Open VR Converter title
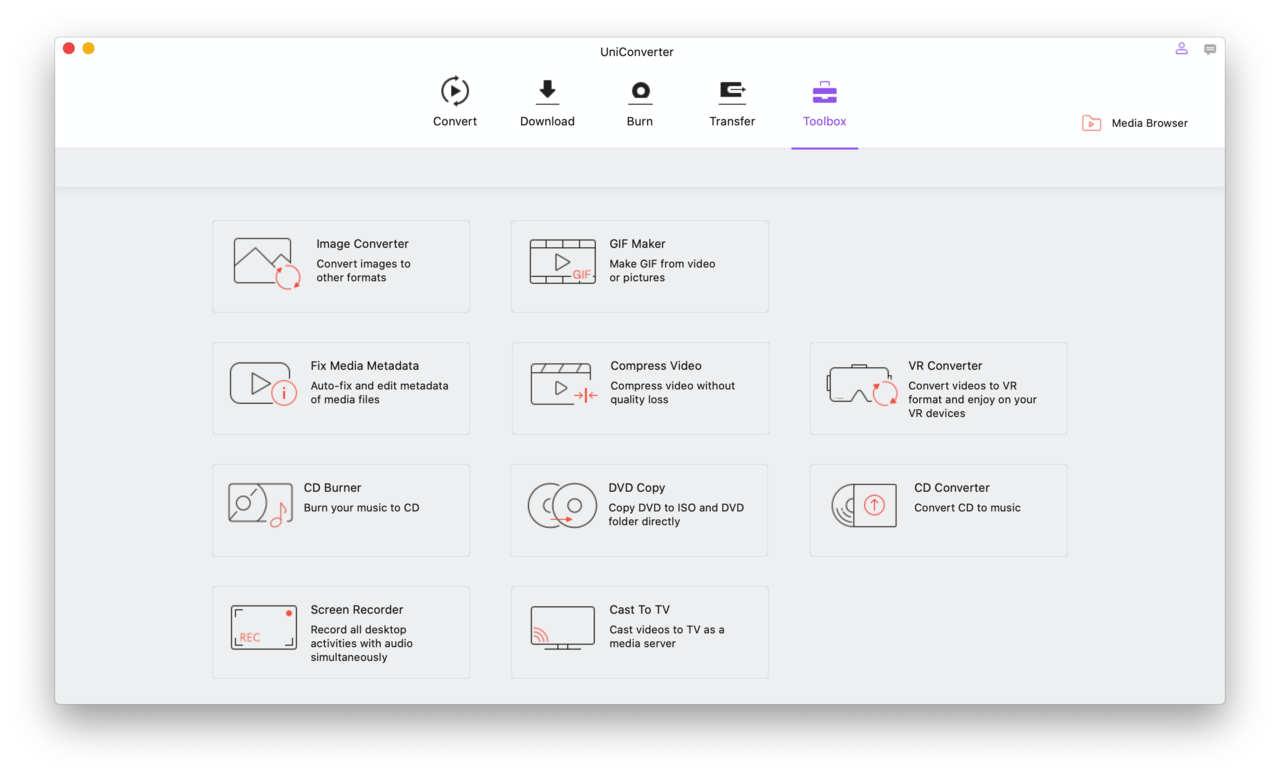The height and width of the screenshot is (777, 1280). [x=945, y=366]
